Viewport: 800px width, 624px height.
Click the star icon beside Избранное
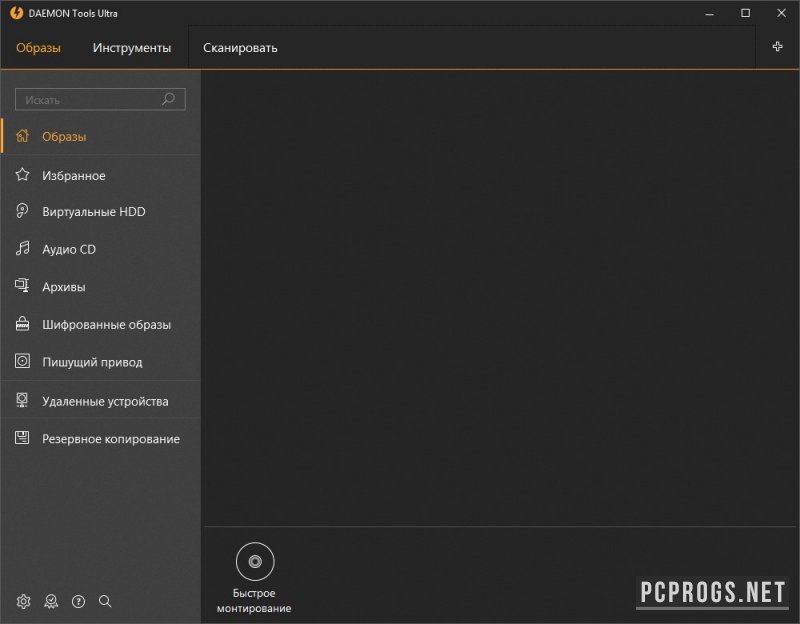coord(23,175)
